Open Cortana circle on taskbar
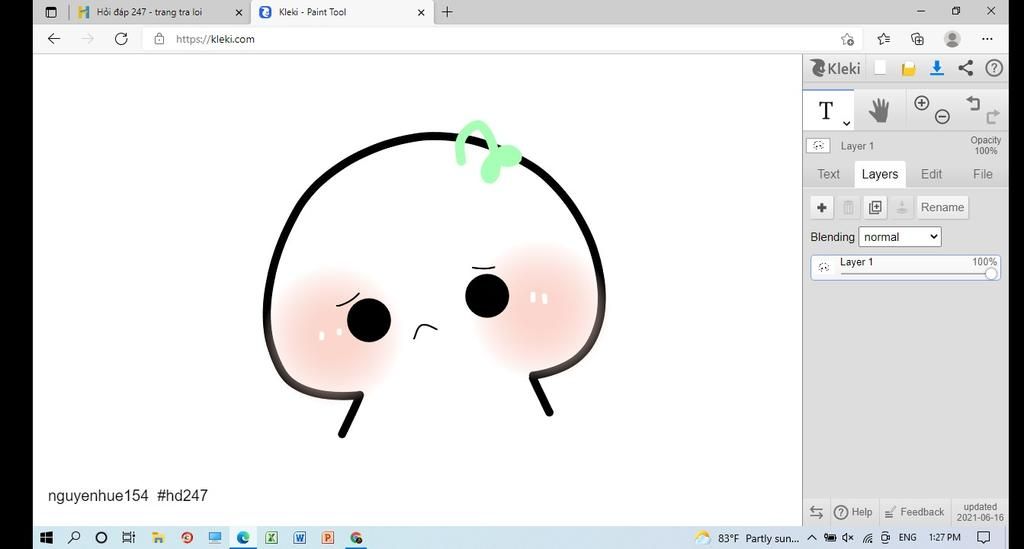 click(101, 538)
